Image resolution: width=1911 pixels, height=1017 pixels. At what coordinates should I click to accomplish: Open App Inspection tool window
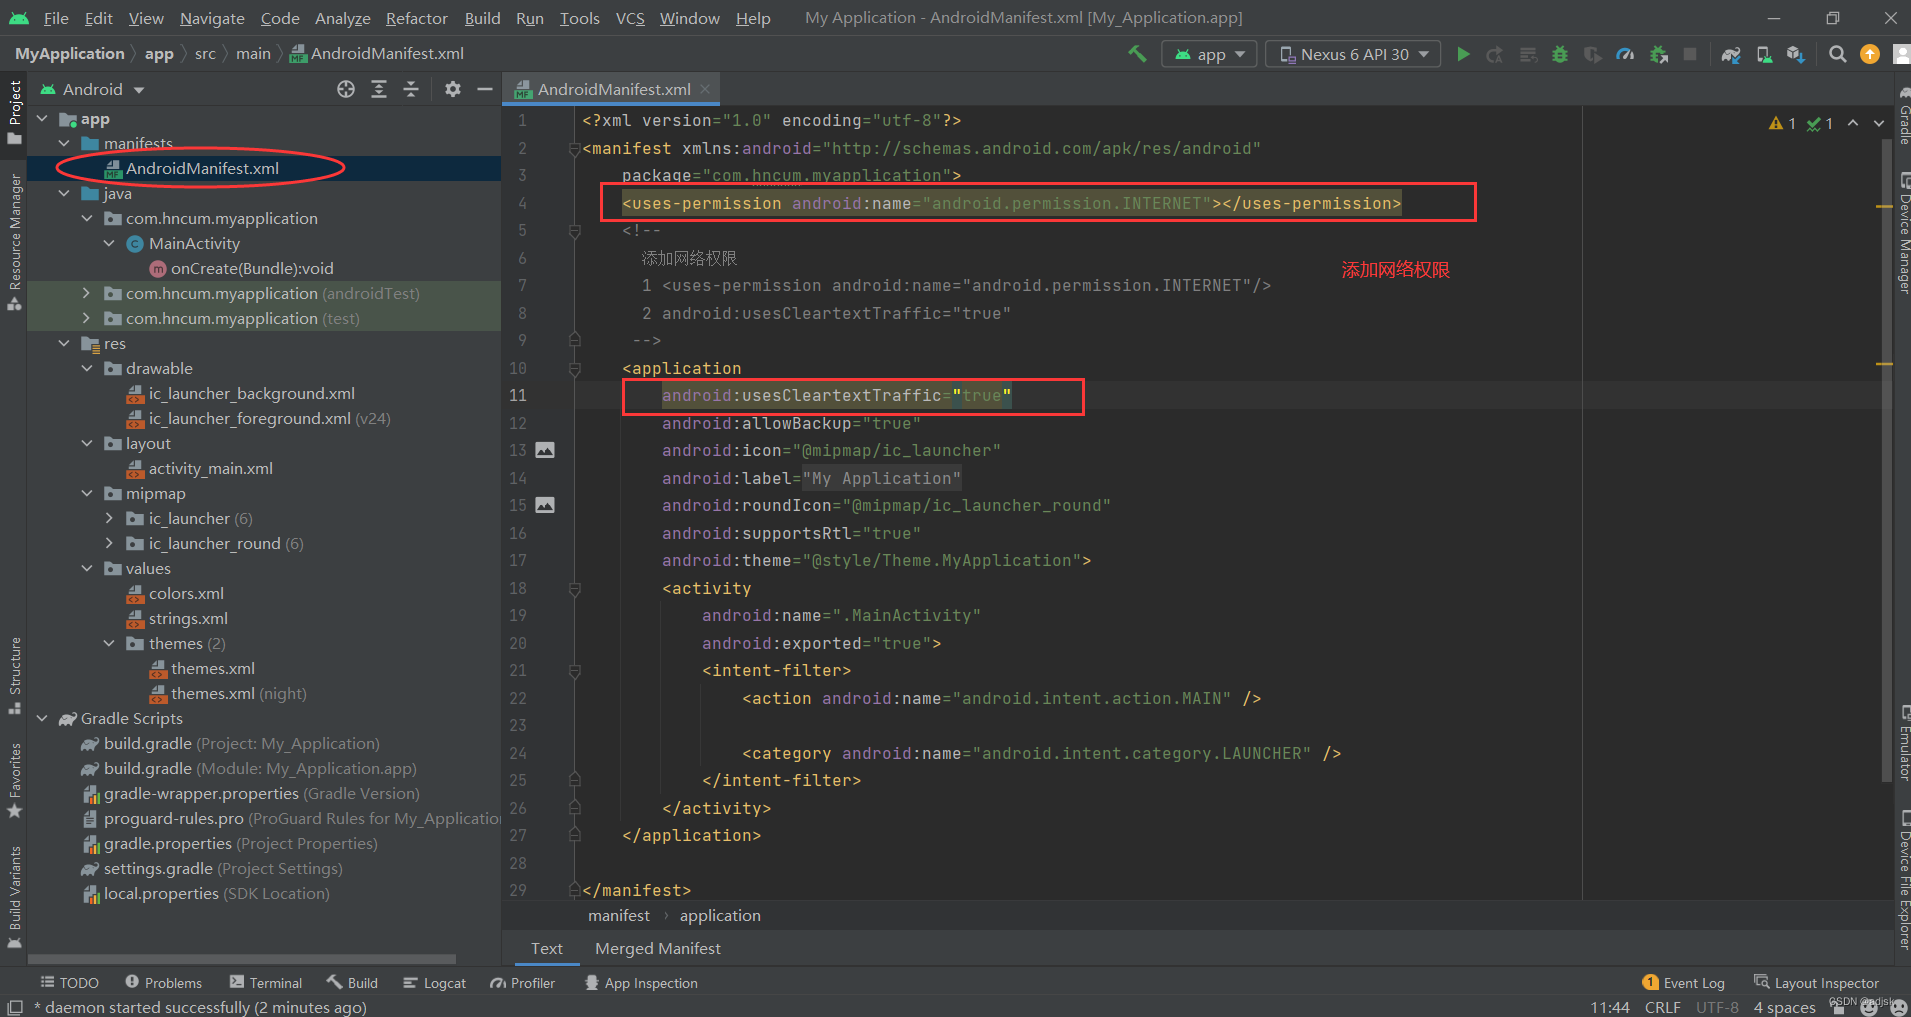click(641, 983)
